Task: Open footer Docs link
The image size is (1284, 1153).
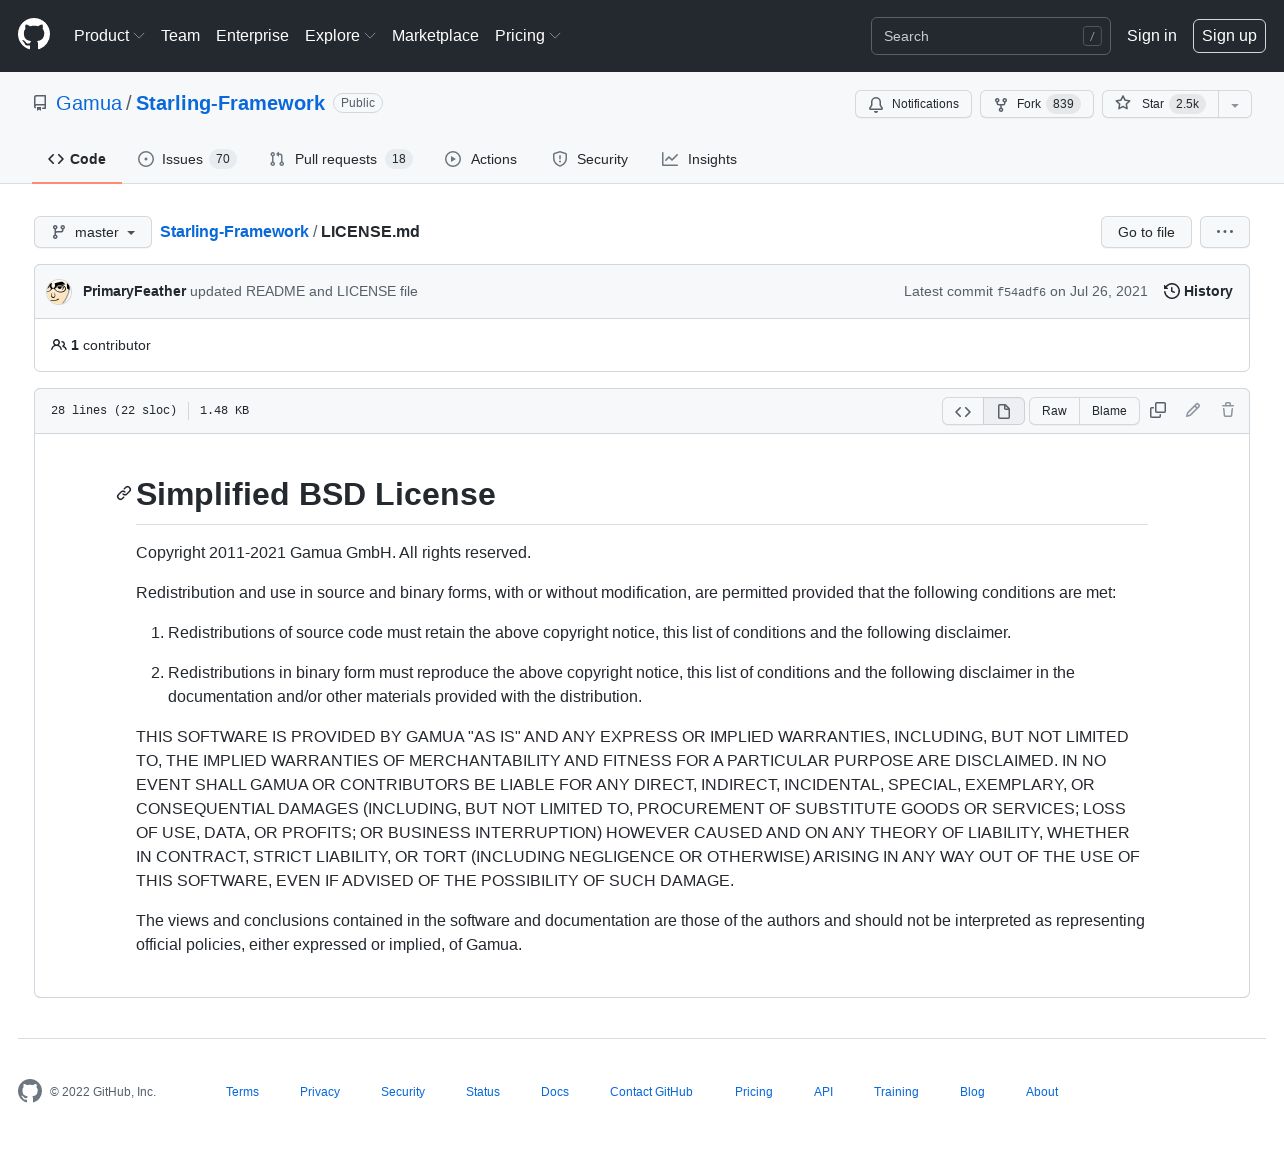Action: click(555, 1092)
